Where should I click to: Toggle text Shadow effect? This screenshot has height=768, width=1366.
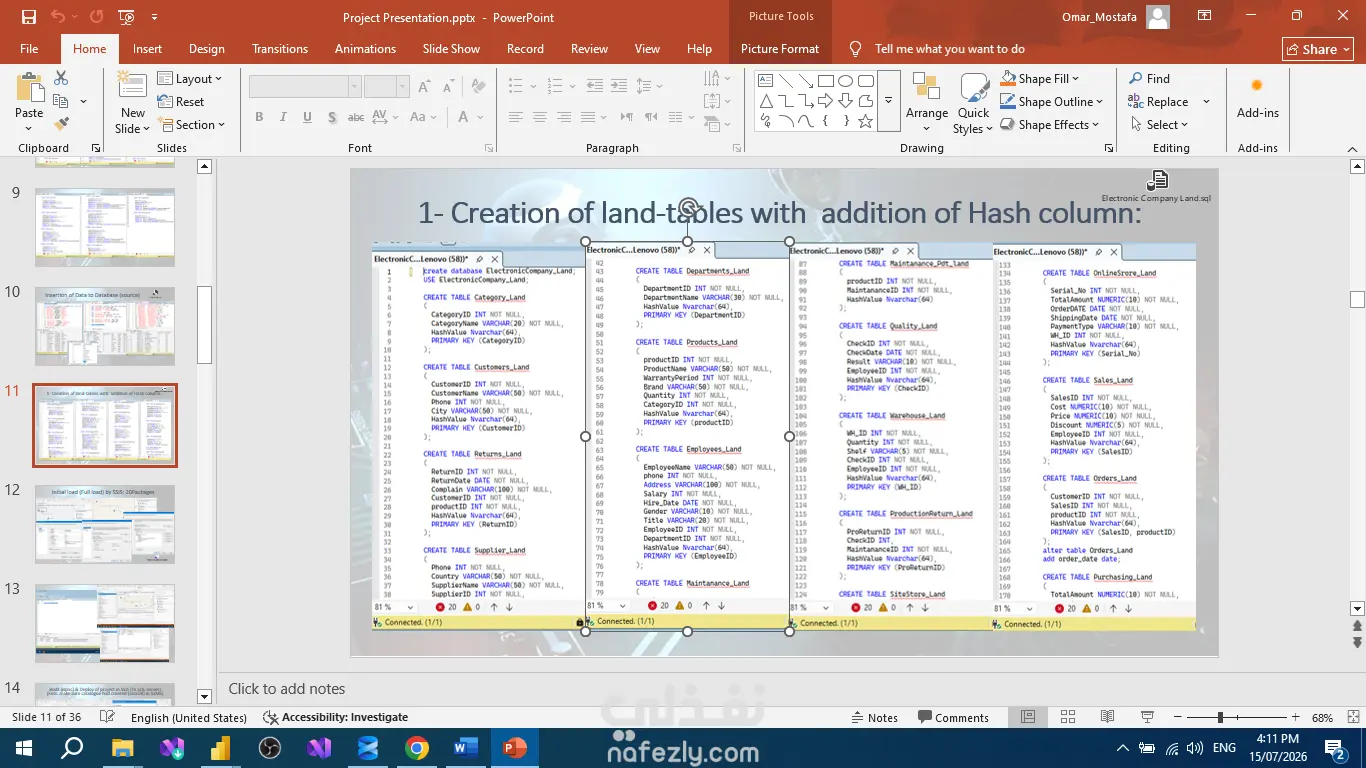tap(331, 117)
